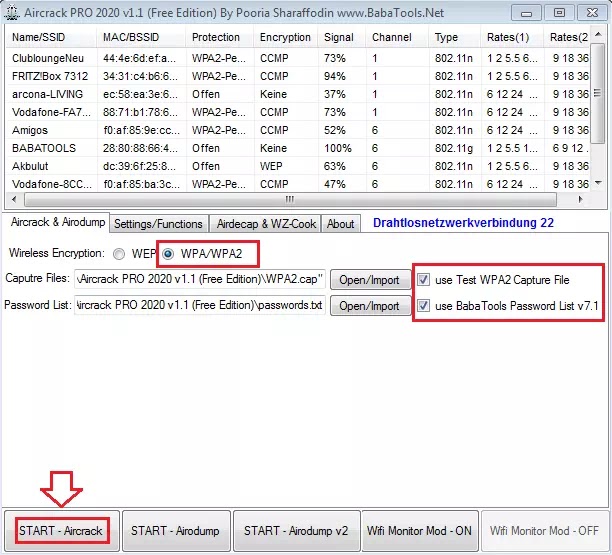Sort by the Name/SSID column header
Screen dimensions: 612x555
point(51,37)
